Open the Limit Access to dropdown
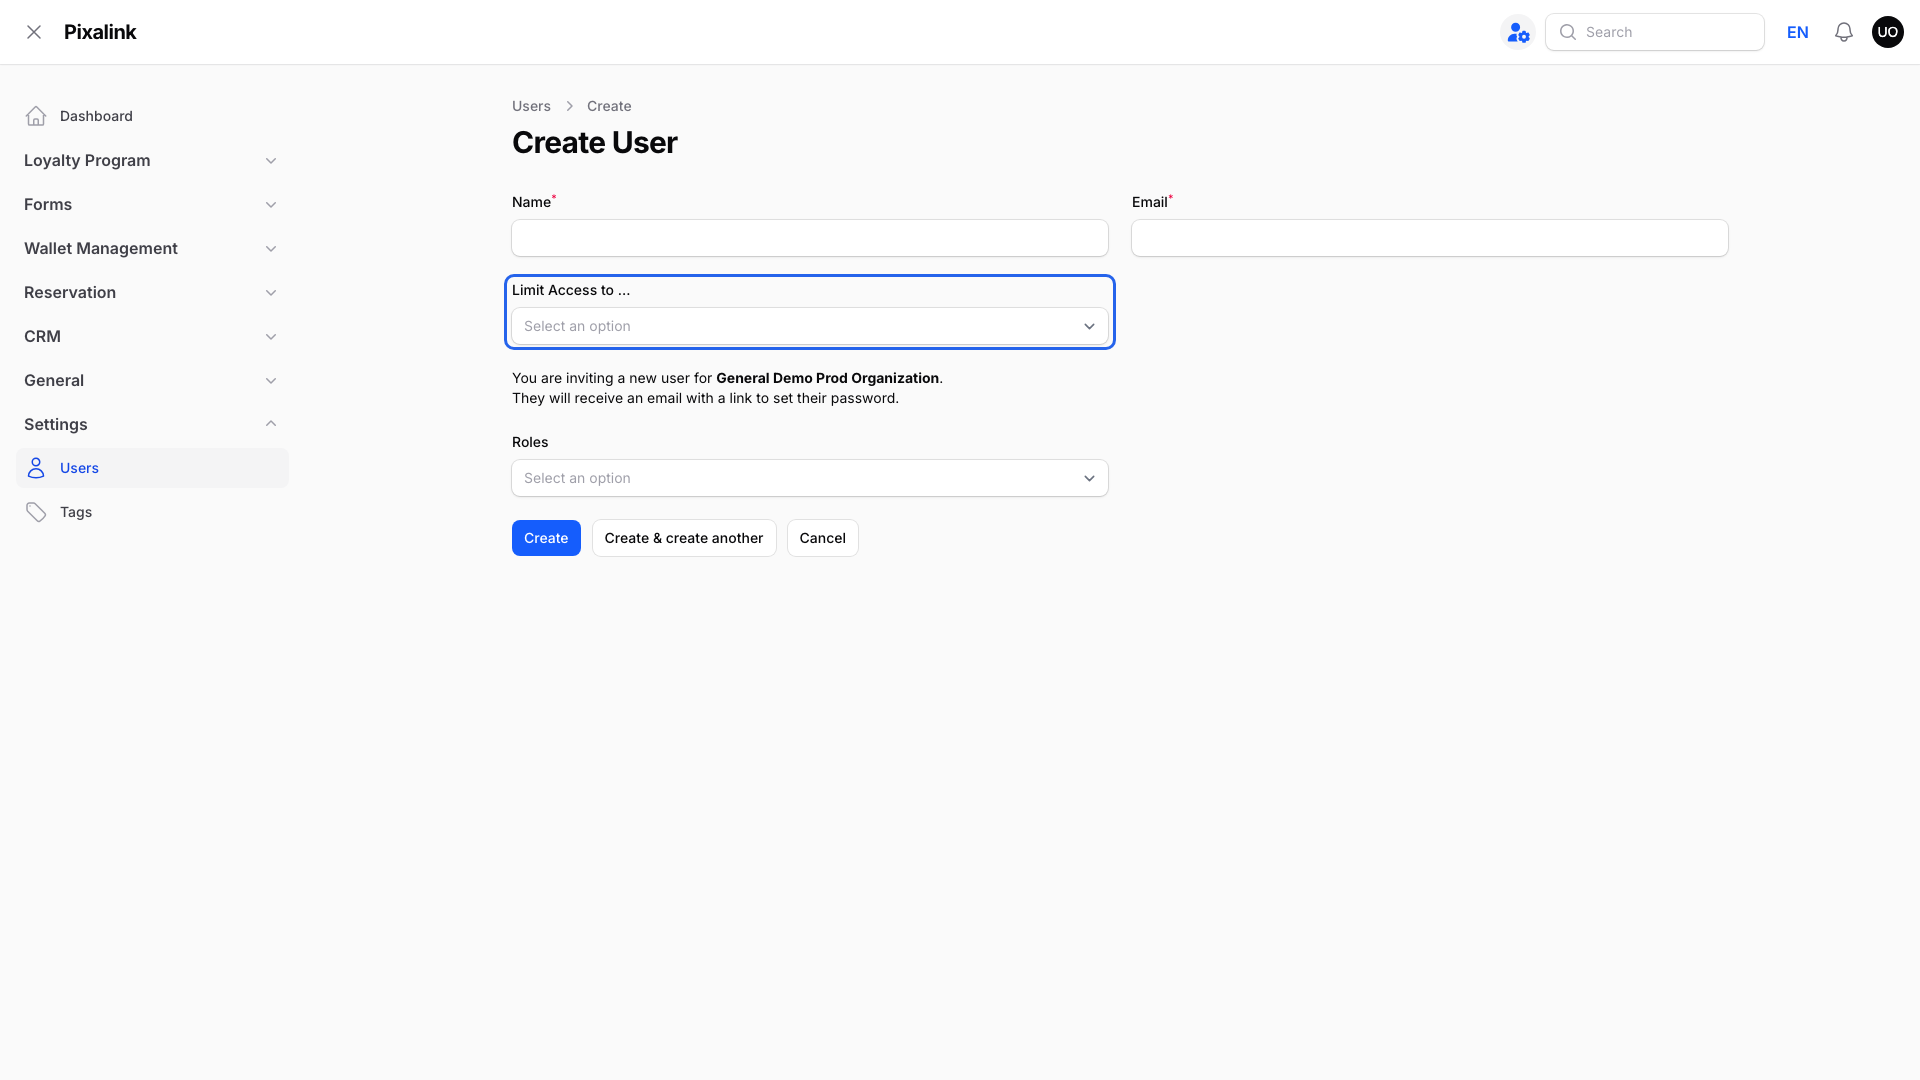Screen dimensions: 1920x1080 pos(810,326)
